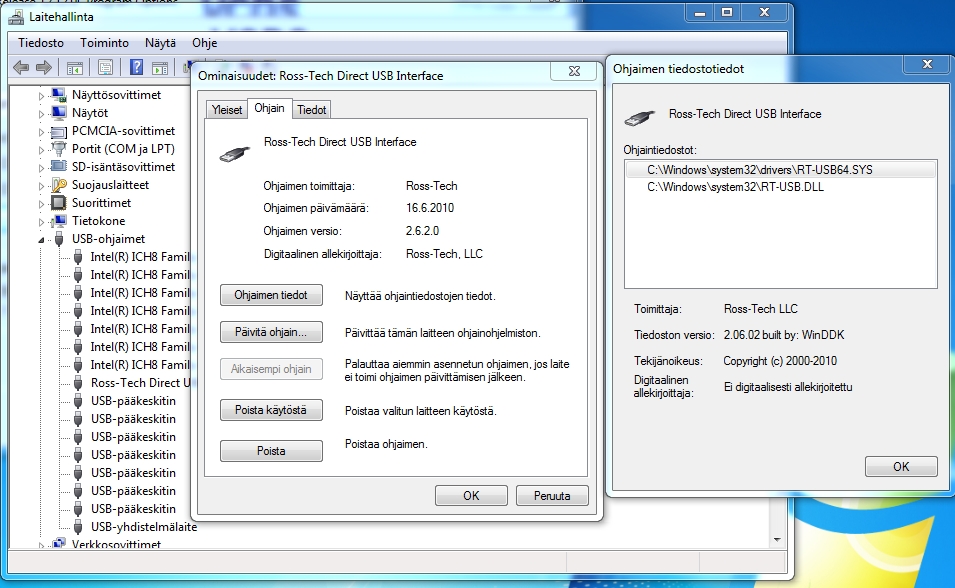
Task: Click the Properties toolbar icon
Action: click(x=106, y=68)
